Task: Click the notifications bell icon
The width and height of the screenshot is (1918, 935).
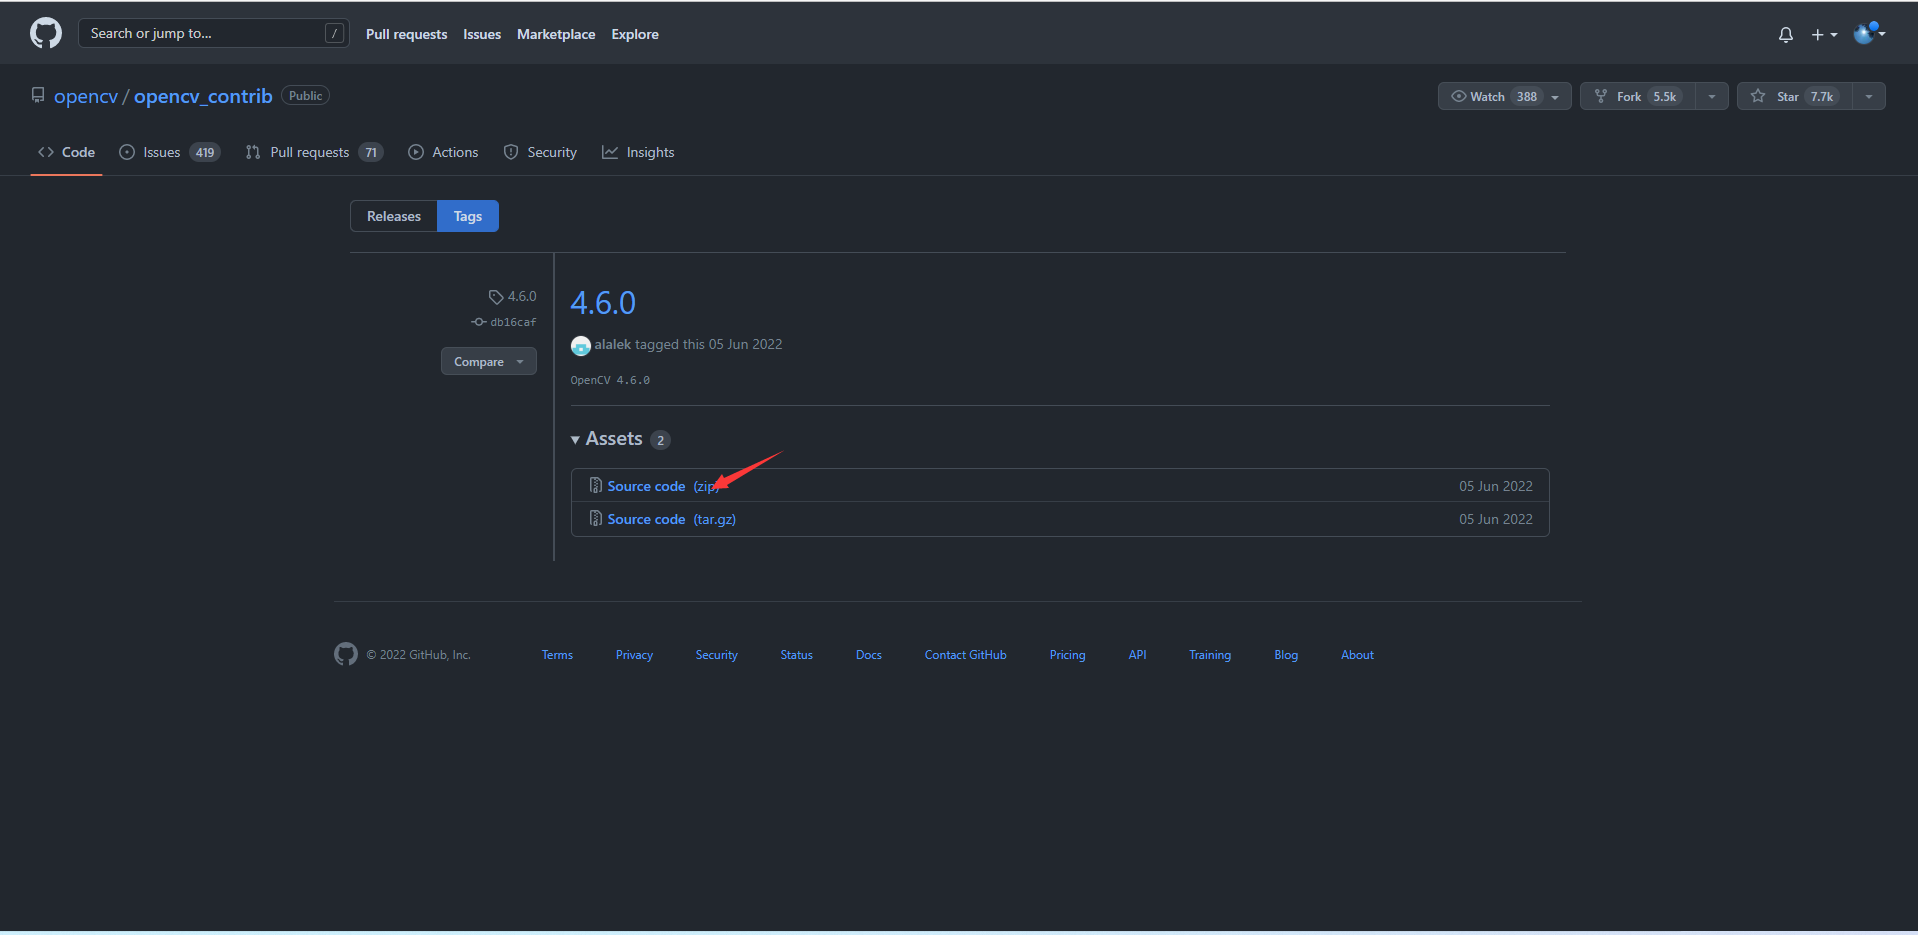Action: point(1785,35)
